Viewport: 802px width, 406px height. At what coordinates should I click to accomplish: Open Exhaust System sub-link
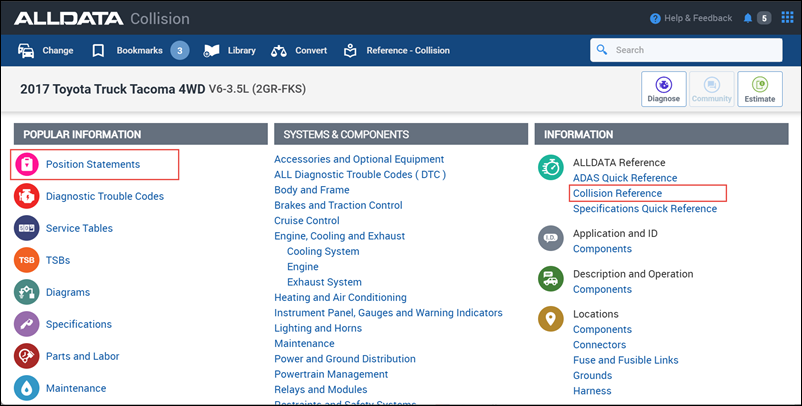(324, 282)
